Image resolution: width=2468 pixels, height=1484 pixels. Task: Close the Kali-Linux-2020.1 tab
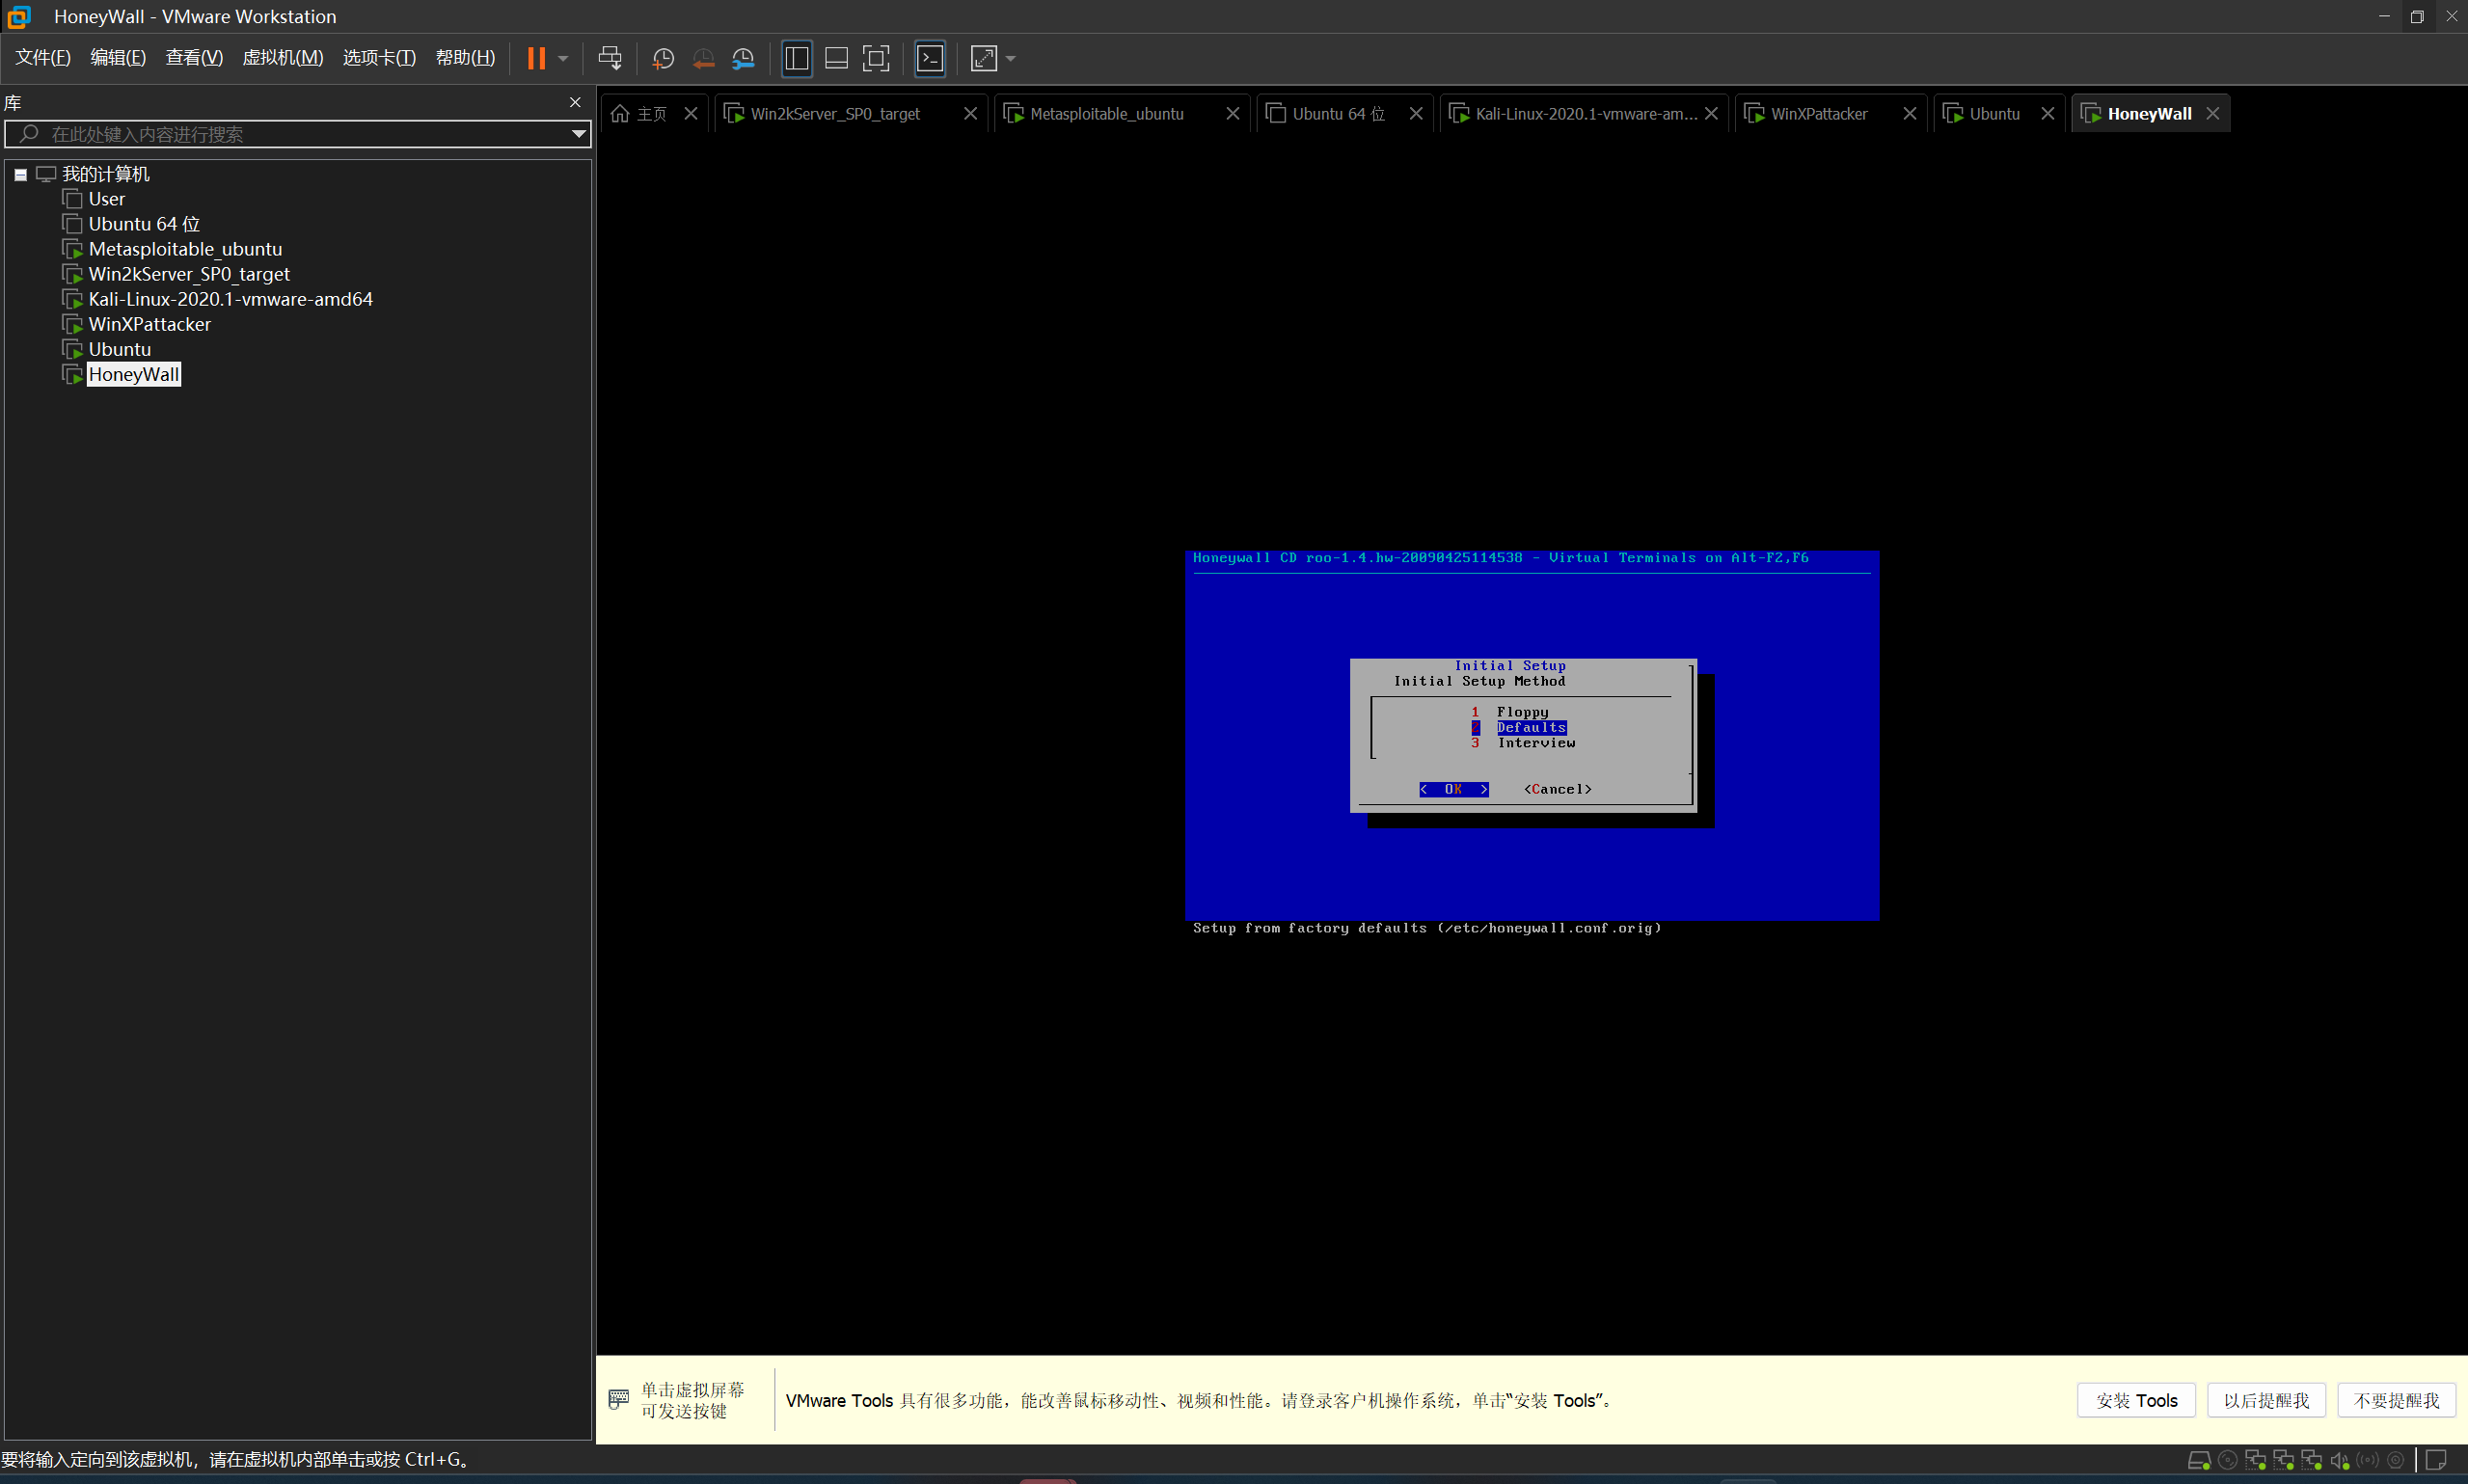pyautogui.click(x=1711, y=114)
